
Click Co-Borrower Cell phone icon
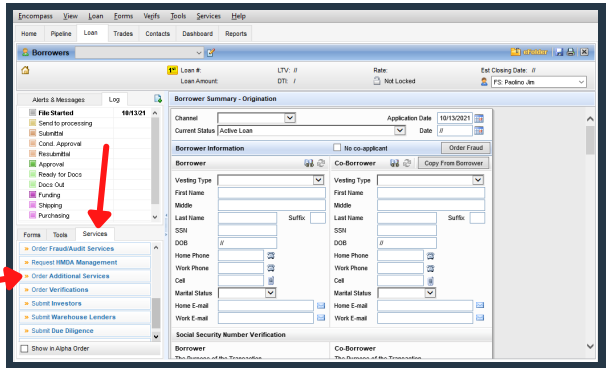(430, 281)
